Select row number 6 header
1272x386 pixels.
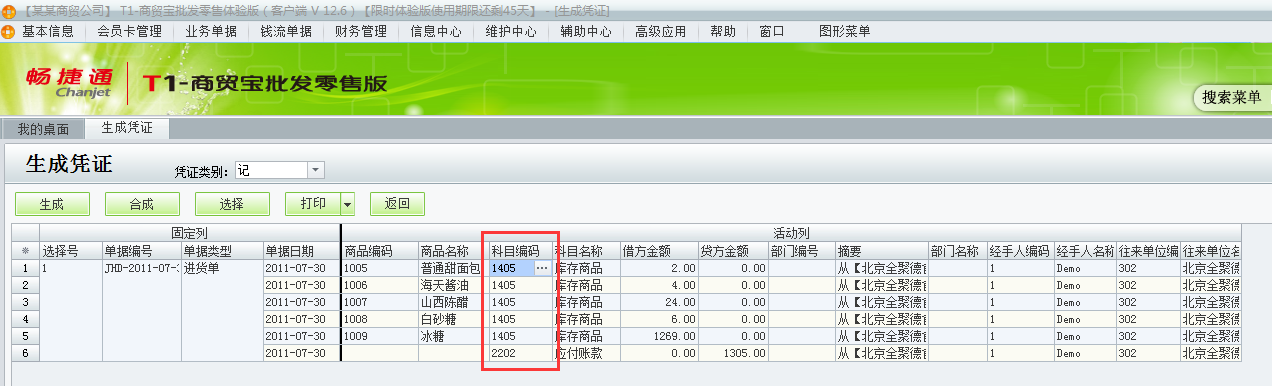[x=25, y=353]
